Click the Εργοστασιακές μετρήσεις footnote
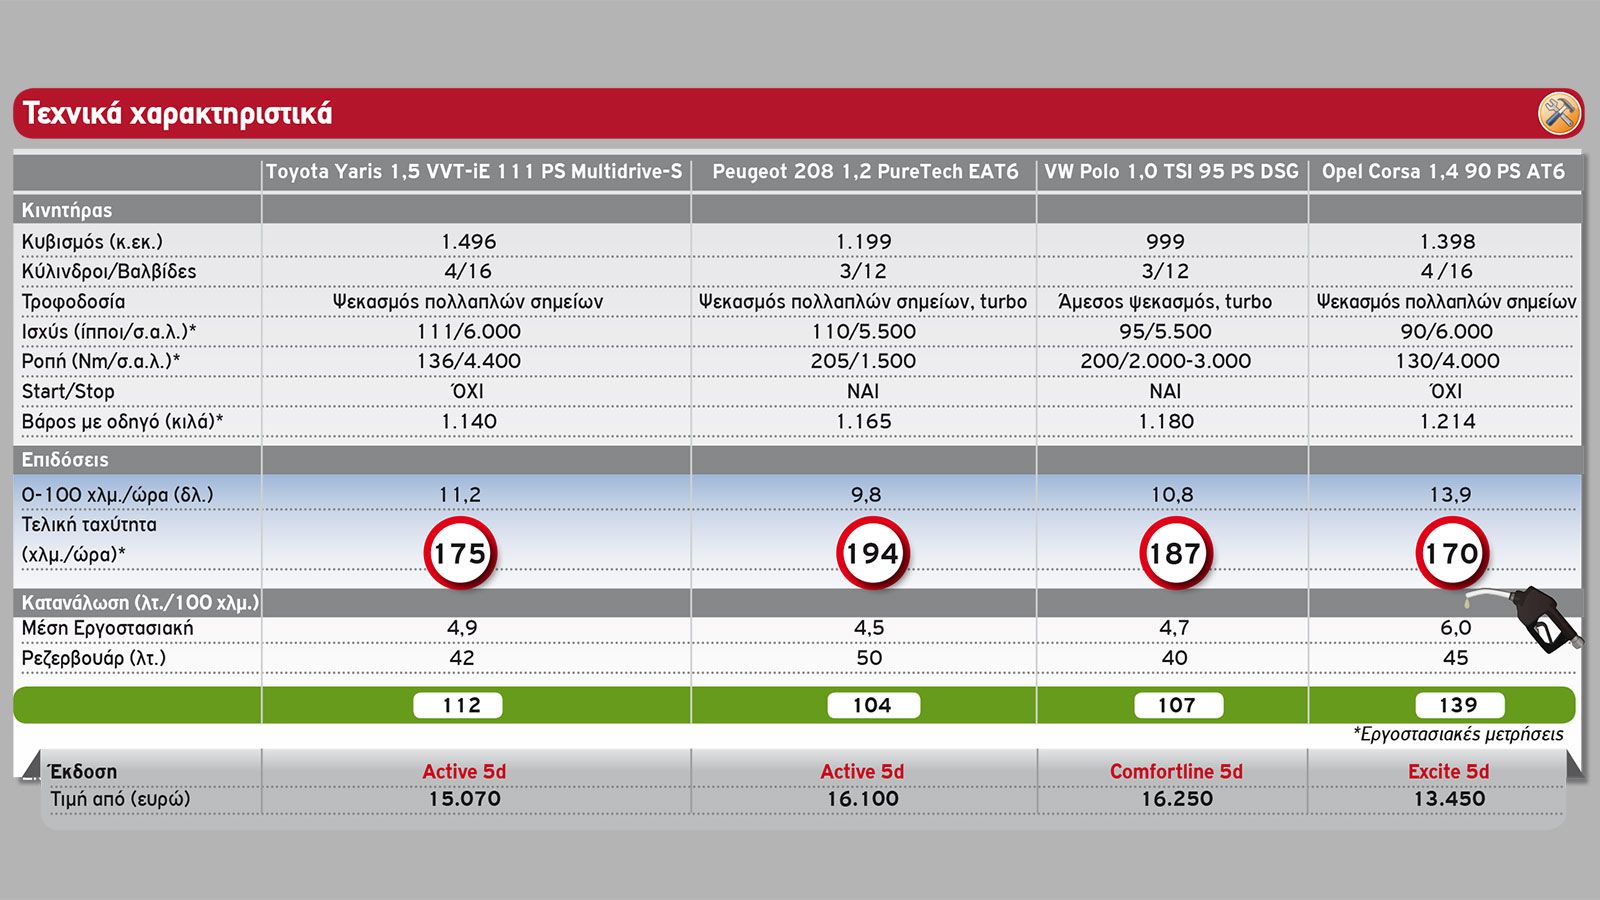 pyautogui.click(x=1458, y=734)
